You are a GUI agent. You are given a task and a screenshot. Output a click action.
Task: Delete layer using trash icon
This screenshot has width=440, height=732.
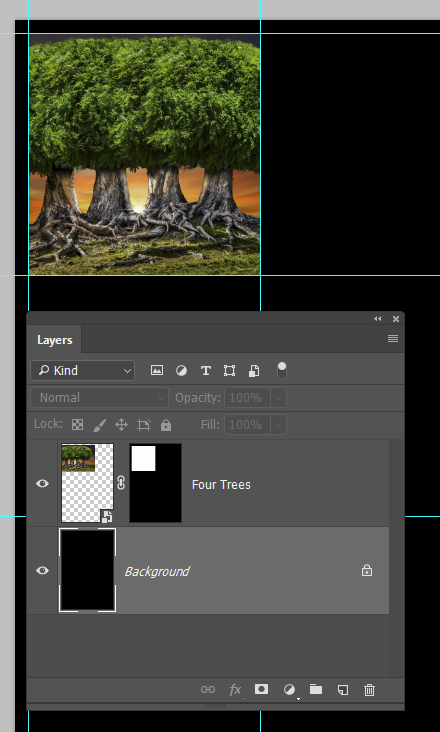369,690
